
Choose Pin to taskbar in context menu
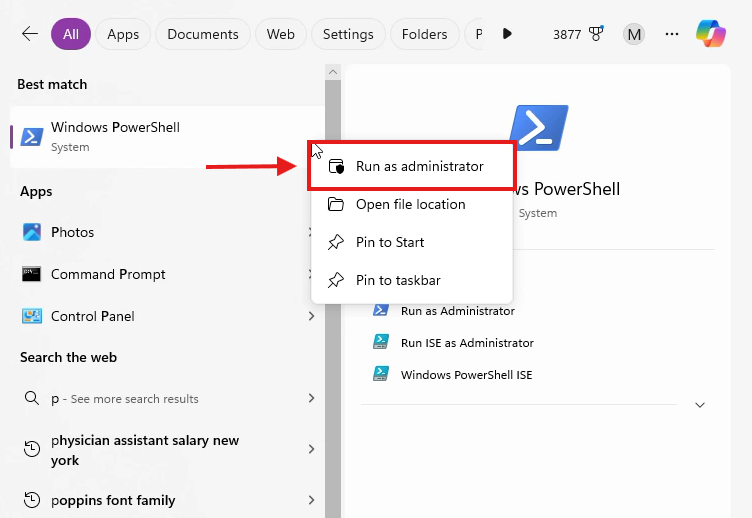point(412,280)
